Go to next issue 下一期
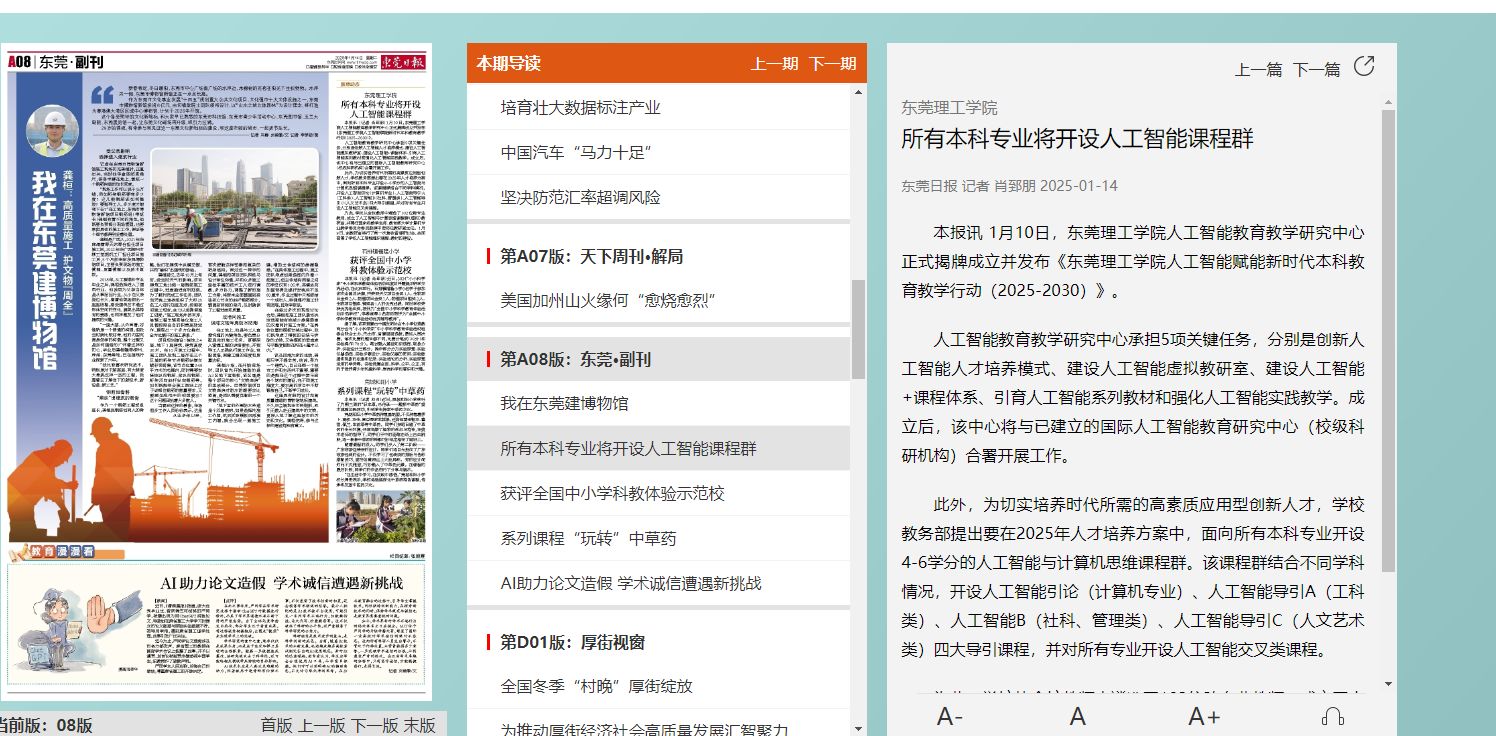The width and height of the screenshot is (1496, 736). [x=832, y=64]
